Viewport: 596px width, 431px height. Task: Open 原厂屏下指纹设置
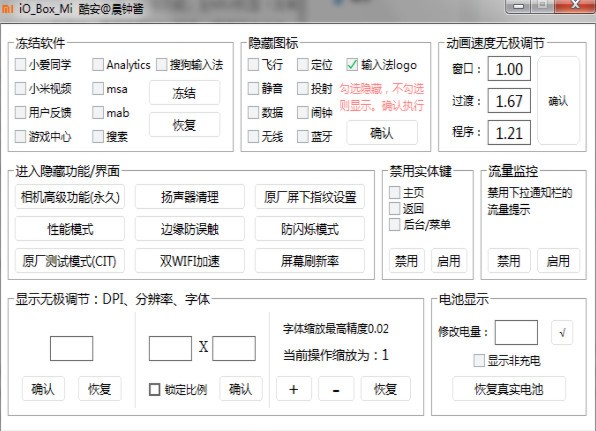tap(310, 197)
